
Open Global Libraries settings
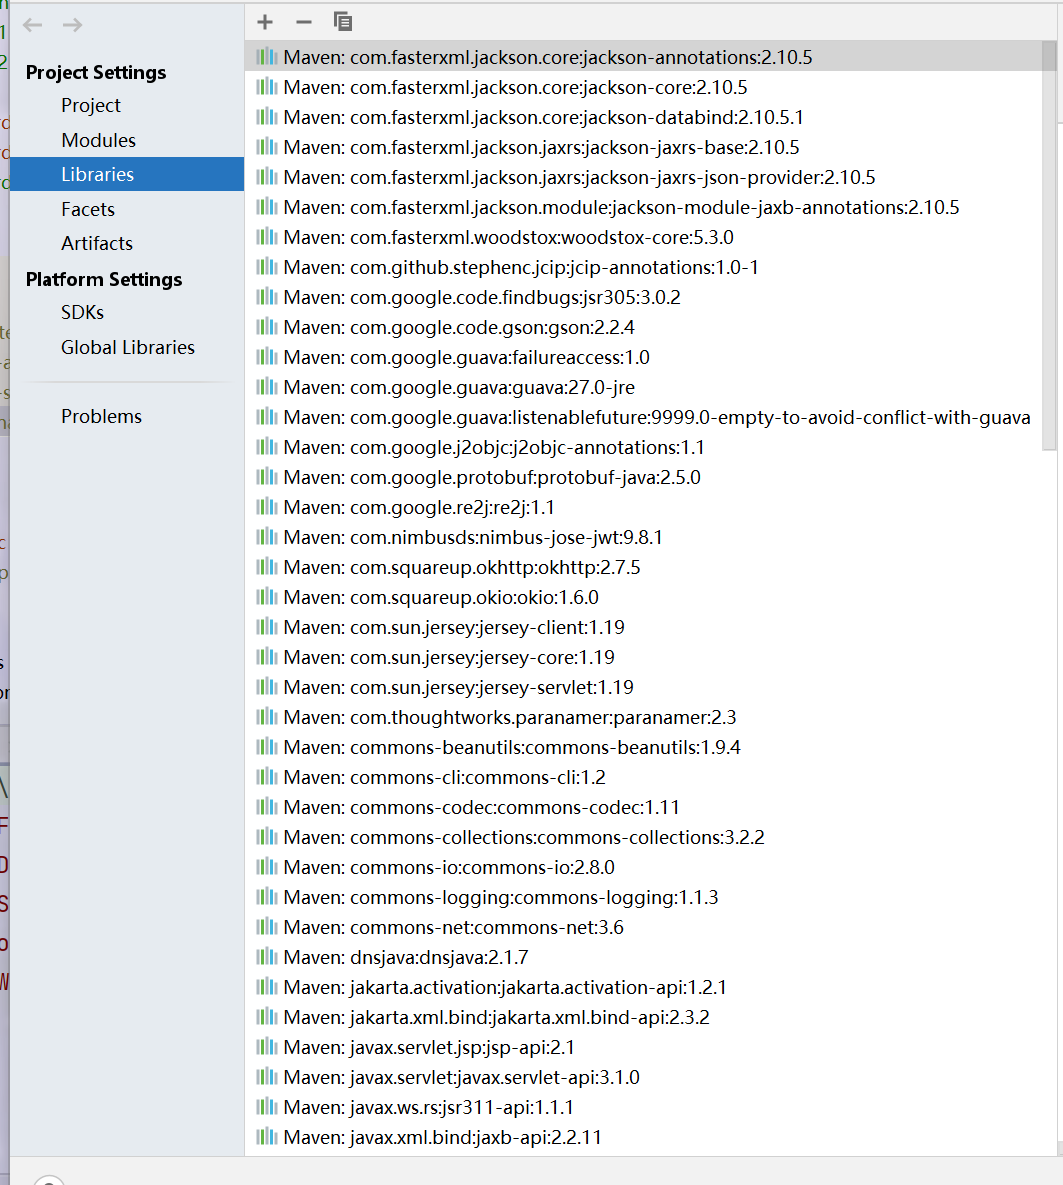coord(128,347)
